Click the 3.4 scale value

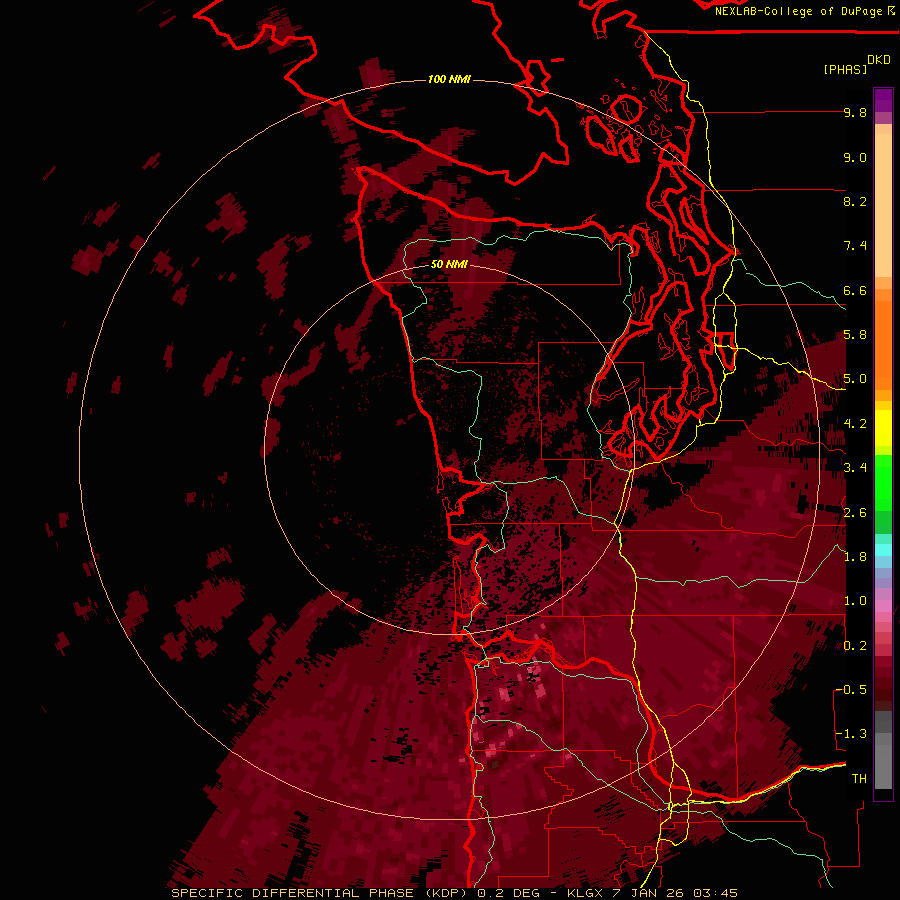(855, 468)
